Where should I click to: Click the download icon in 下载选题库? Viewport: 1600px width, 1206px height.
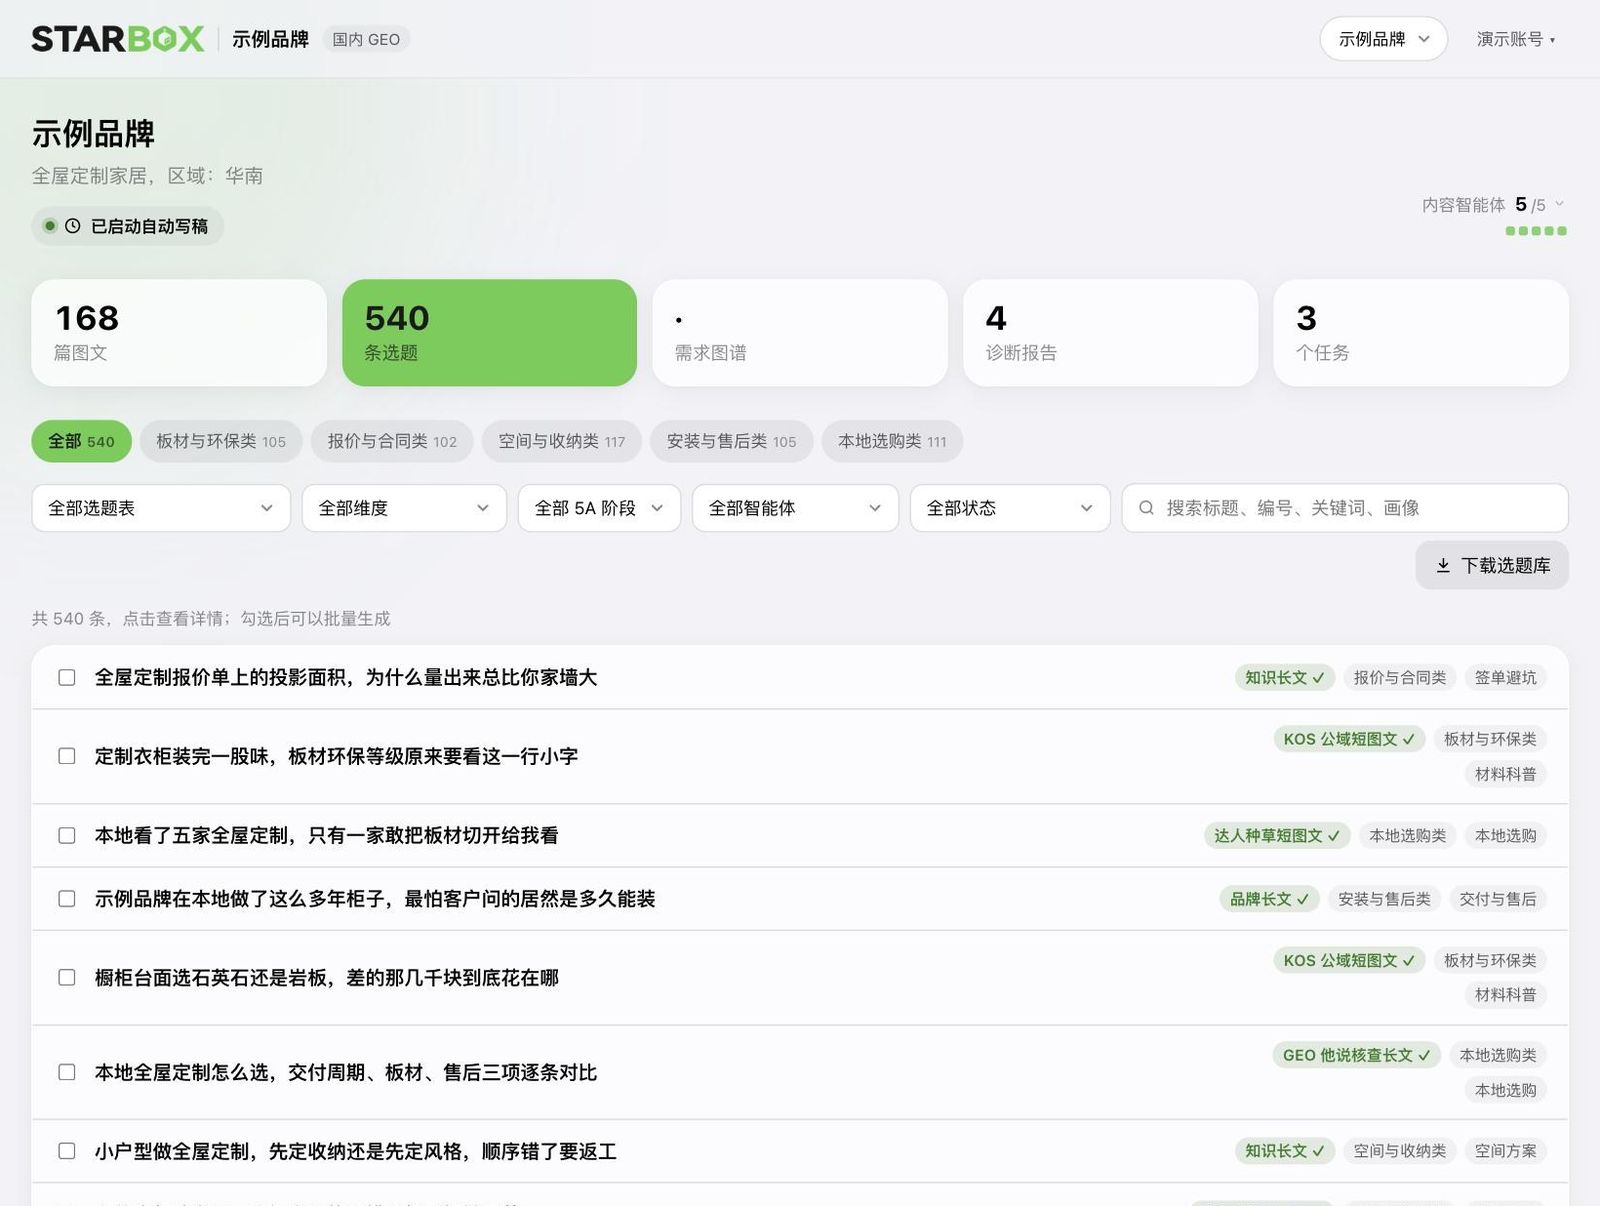pos(1443,566)
